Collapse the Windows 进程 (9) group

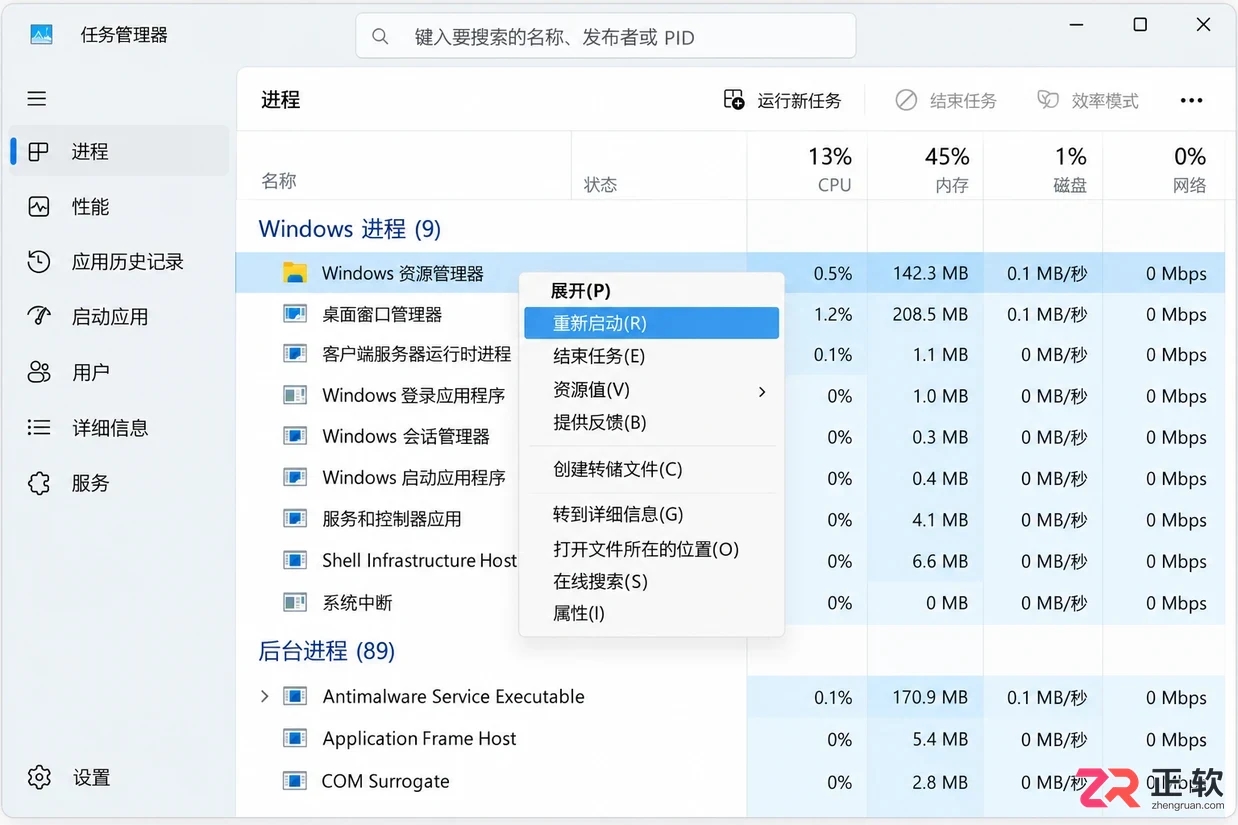tap(349, 229)
